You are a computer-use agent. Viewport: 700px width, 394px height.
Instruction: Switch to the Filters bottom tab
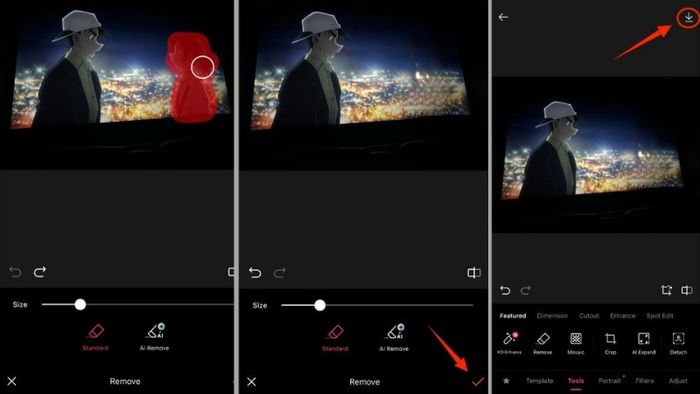tap(645, 381)
